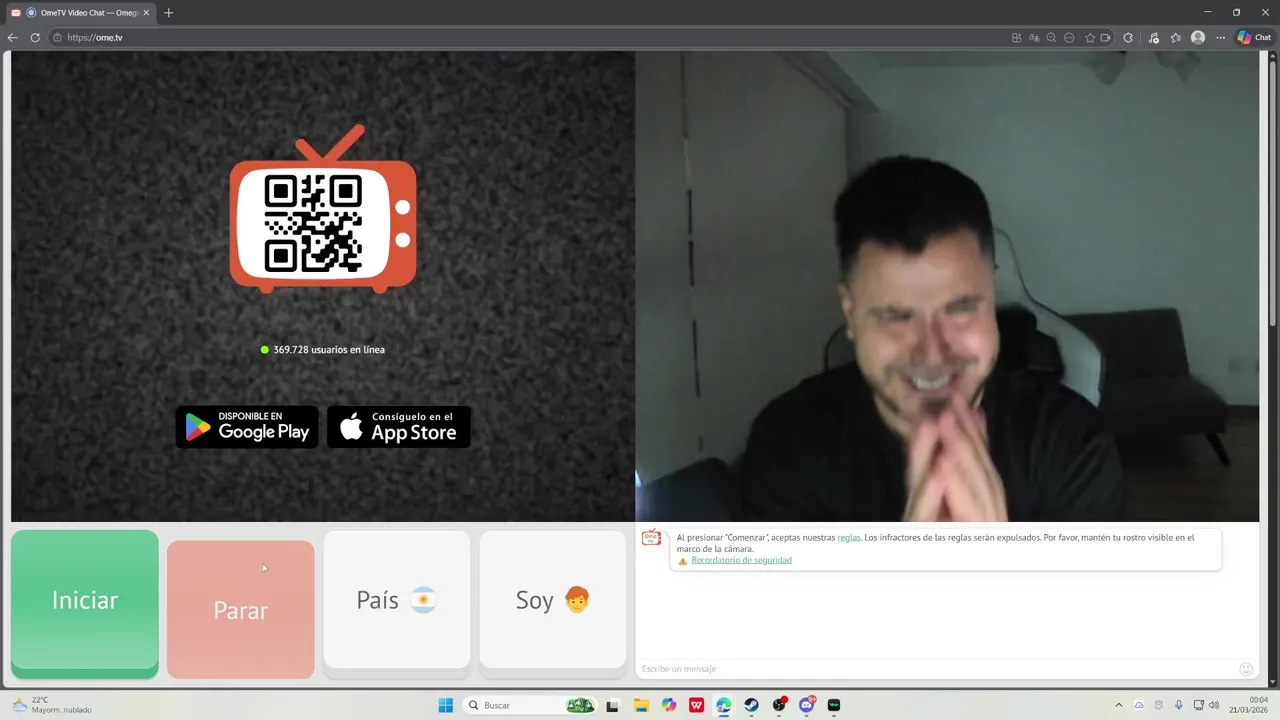The width and height of the screenshot is (1280, 720).
Task: Click the remote webcam video feed
Action: pyautogui.click(x=947, y=286)
